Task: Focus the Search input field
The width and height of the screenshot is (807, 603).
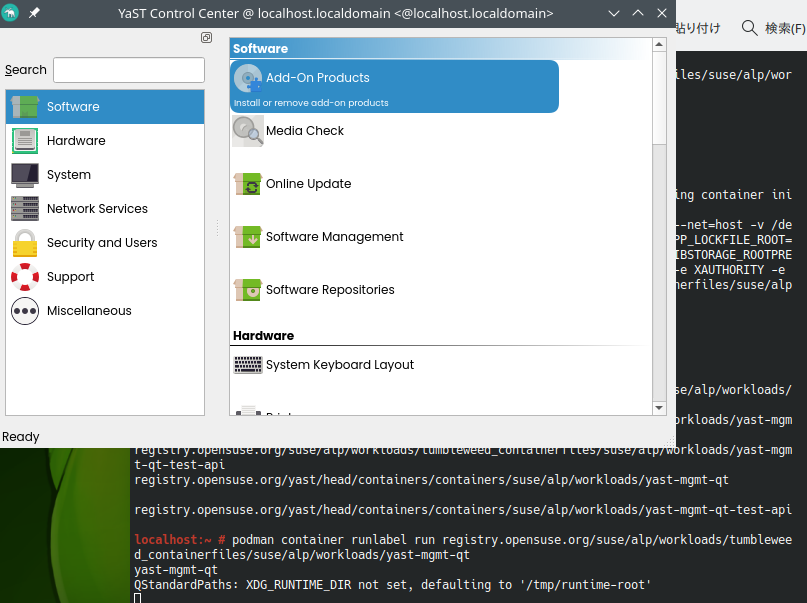Action: 129,70
